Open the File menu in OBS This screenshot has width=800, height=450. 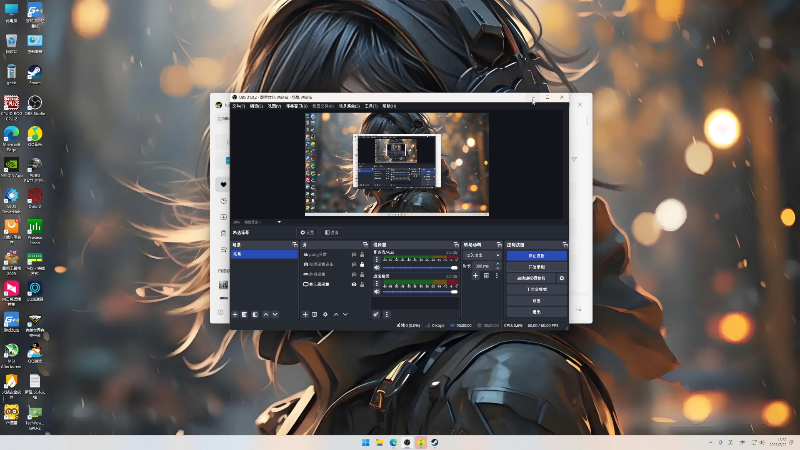(x=239, y=106)
